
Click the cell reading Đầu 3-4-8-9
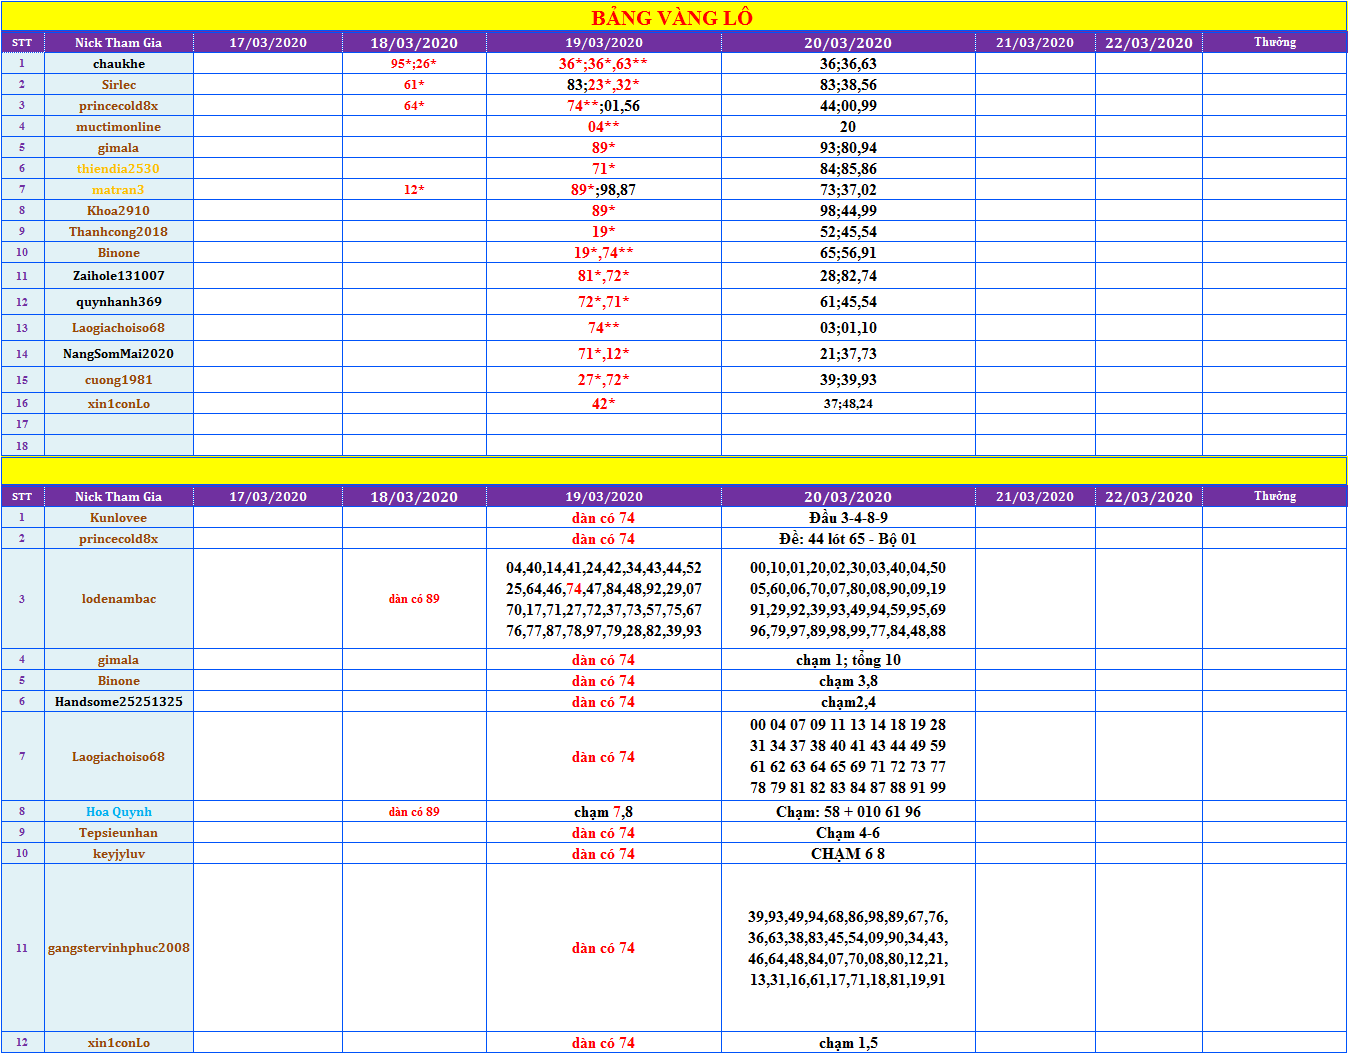point(848,518)
